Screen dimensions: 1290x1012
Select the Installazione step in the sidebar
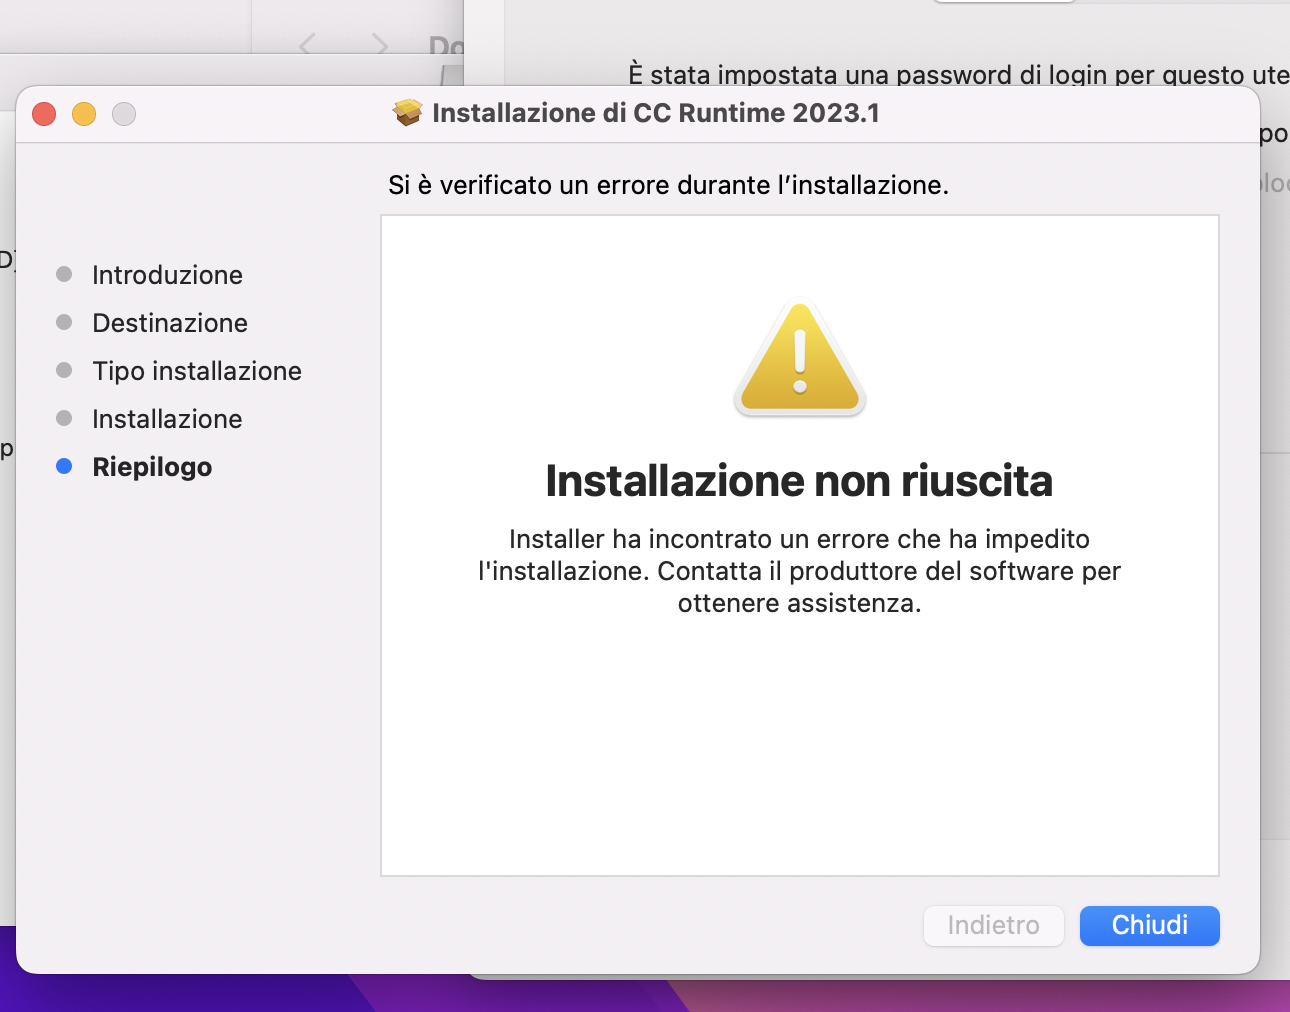(x=167, y=419)
